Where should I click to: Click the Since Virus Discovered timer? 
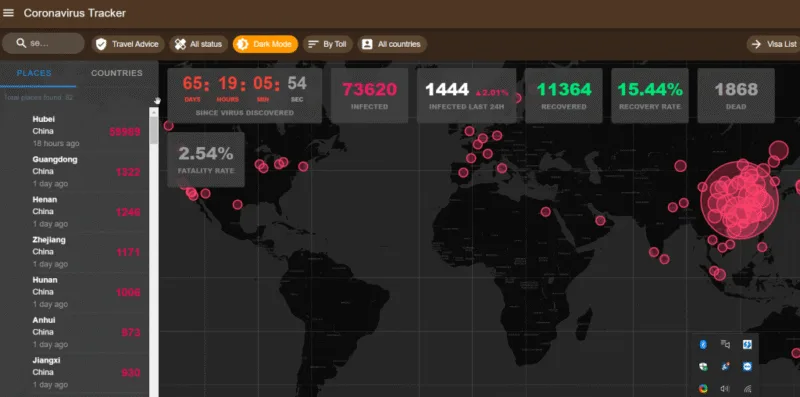point(244,95)
